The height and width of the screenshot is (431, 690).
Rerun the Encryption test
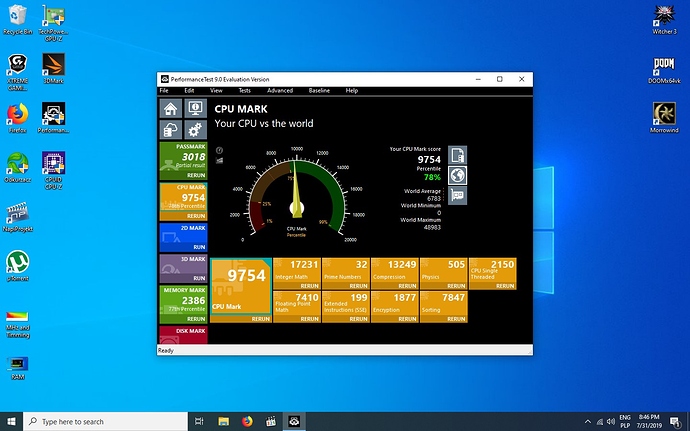click(407, 319)
